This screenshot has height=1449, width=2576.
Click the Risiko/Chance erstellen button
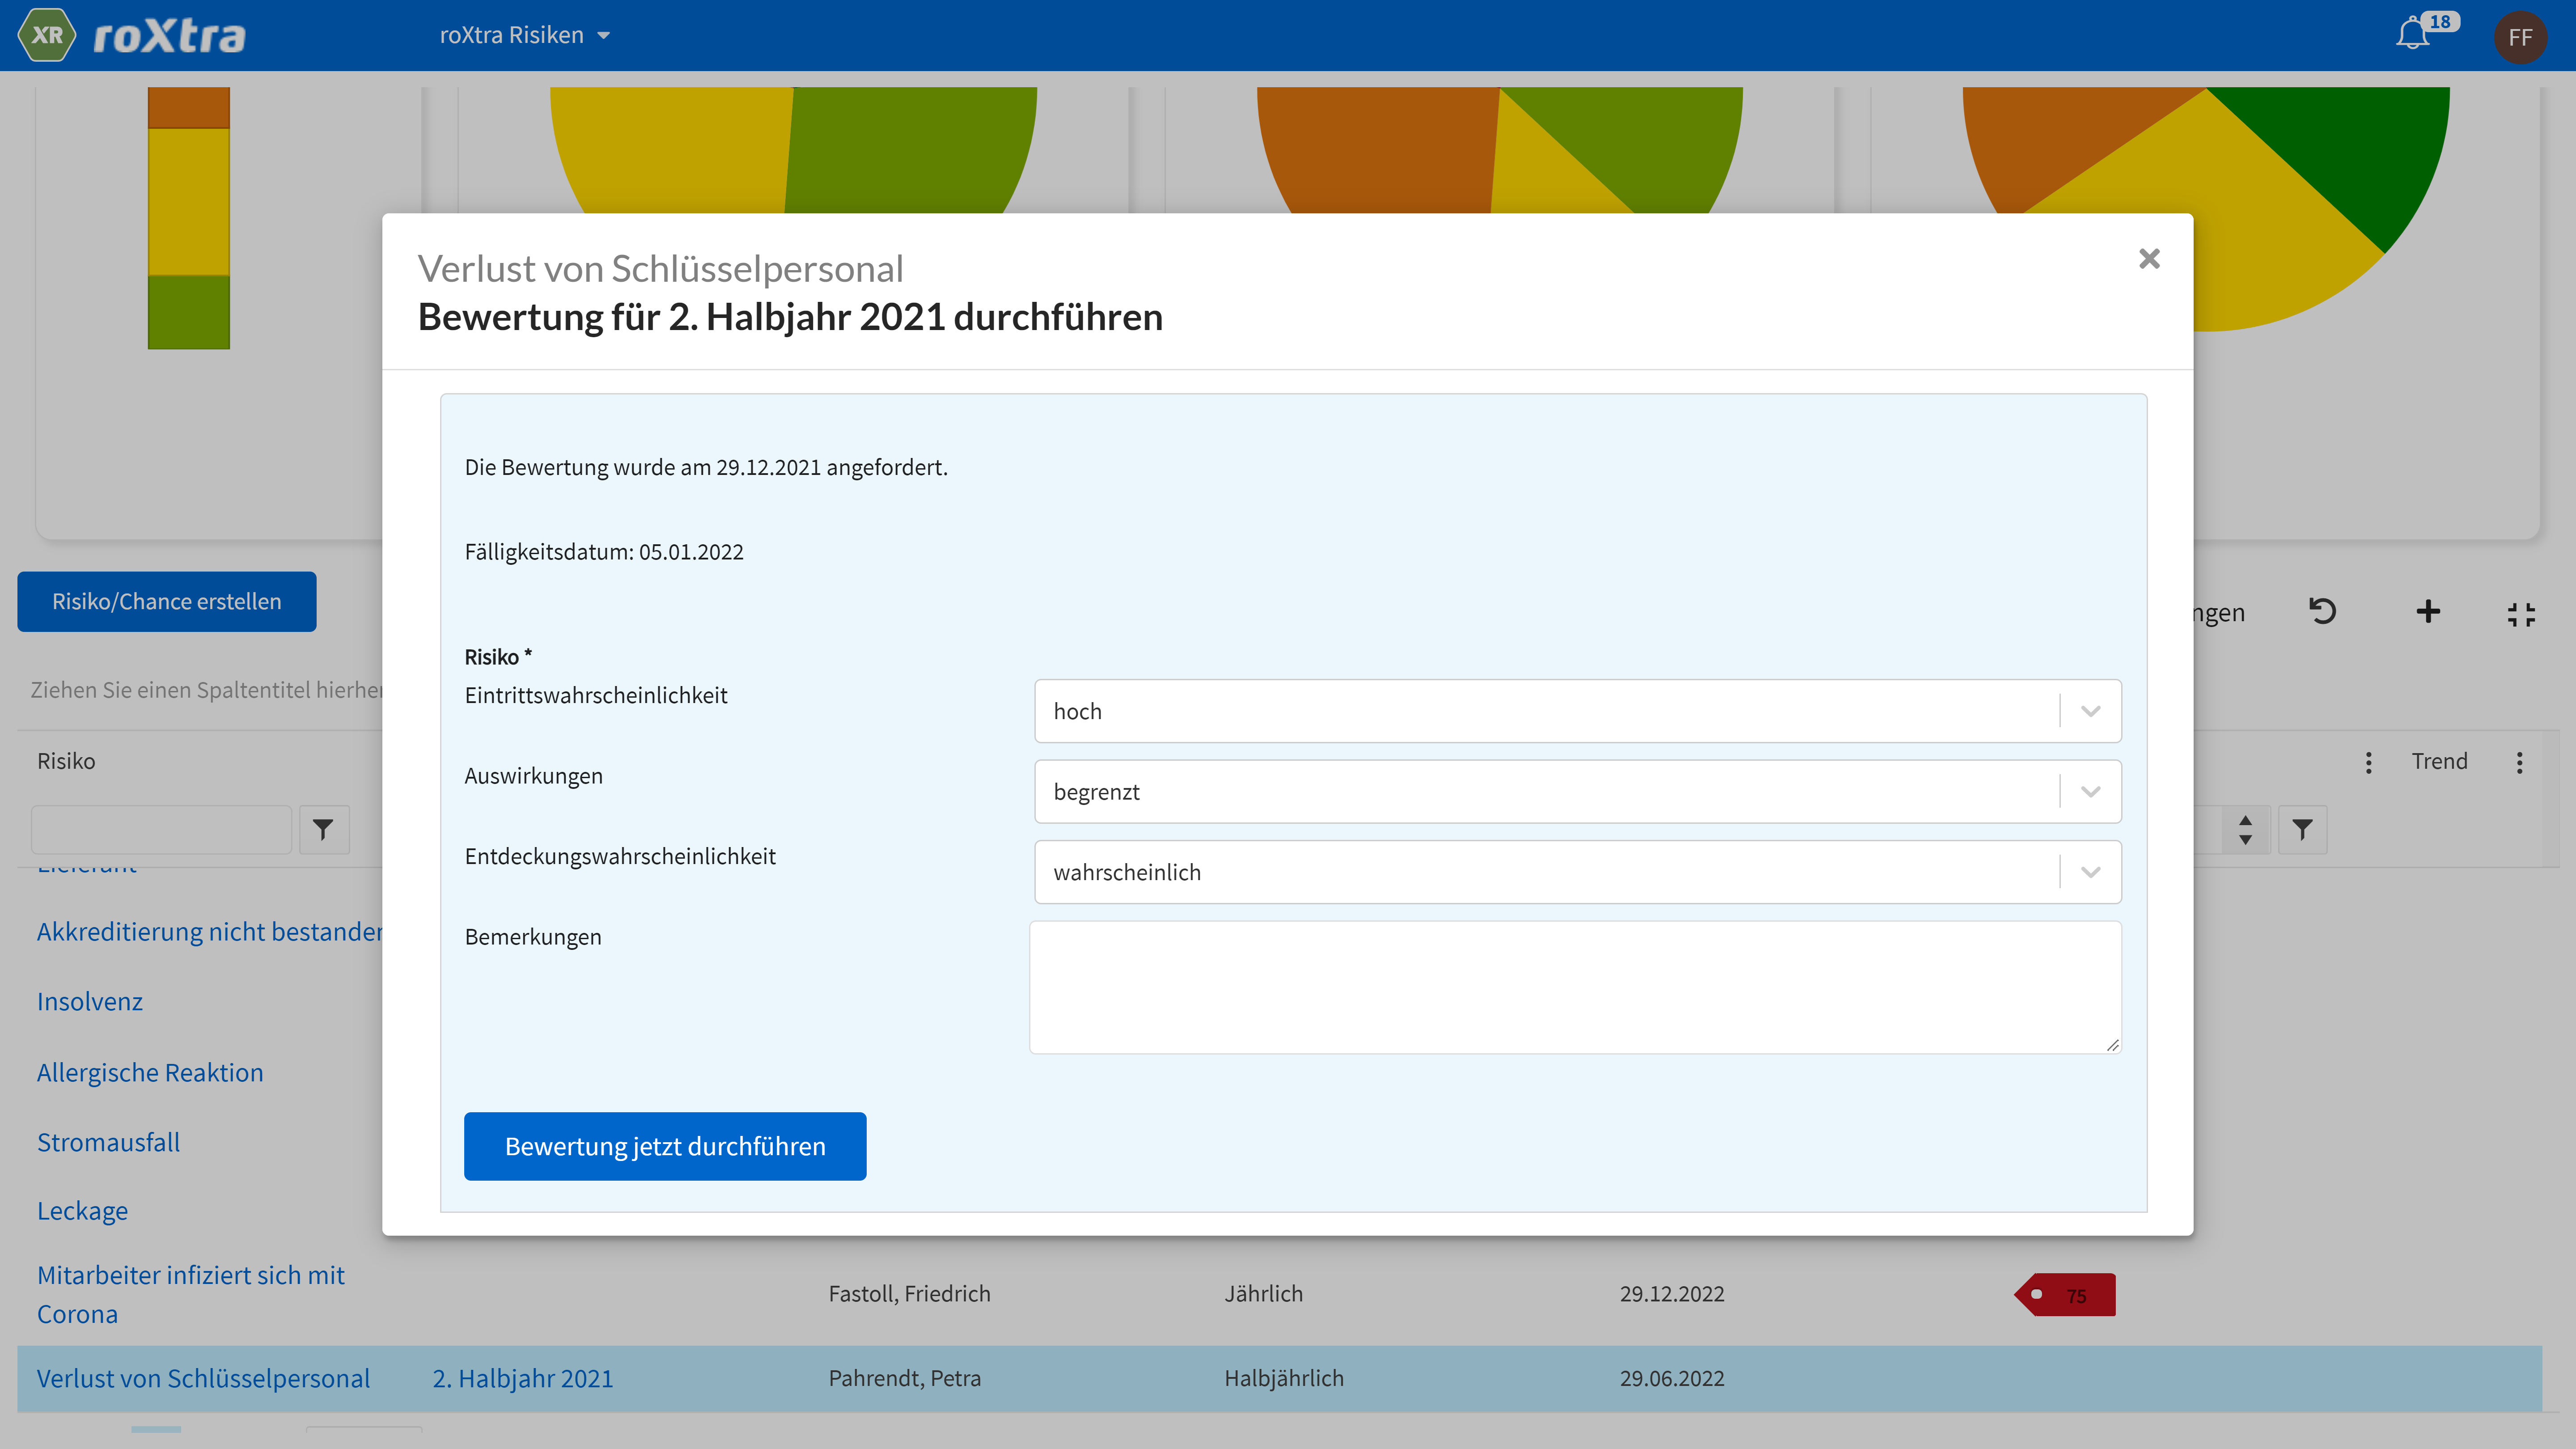click(x=166, y=601)
